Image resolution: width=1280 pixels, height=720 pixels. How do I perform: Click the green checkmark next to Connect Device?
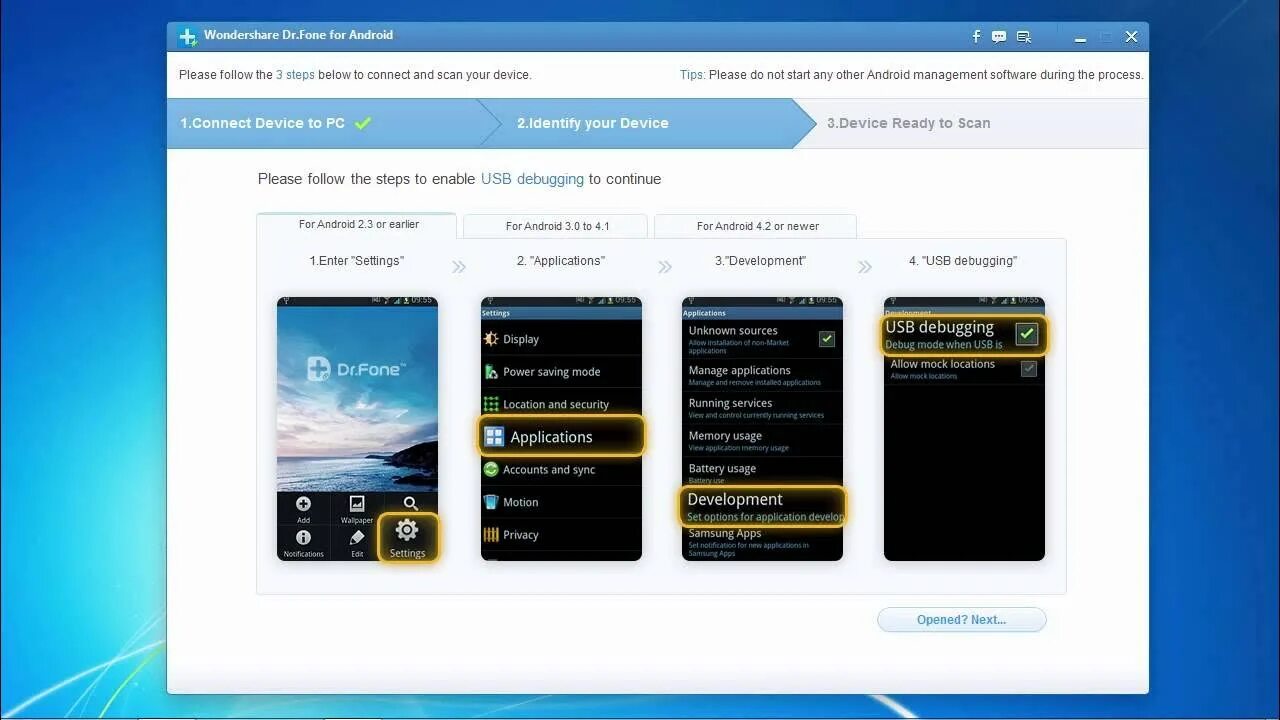363,123
